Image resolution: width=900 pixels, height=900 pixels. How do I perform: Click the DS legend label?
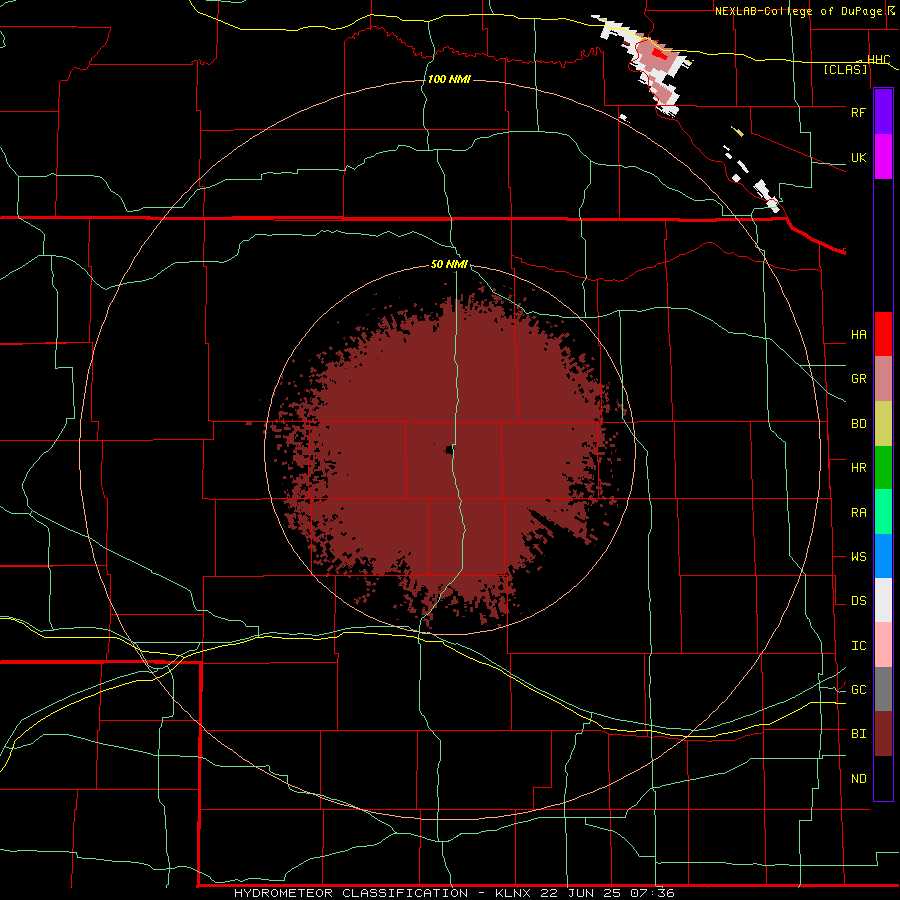click(x=858, y=601)
